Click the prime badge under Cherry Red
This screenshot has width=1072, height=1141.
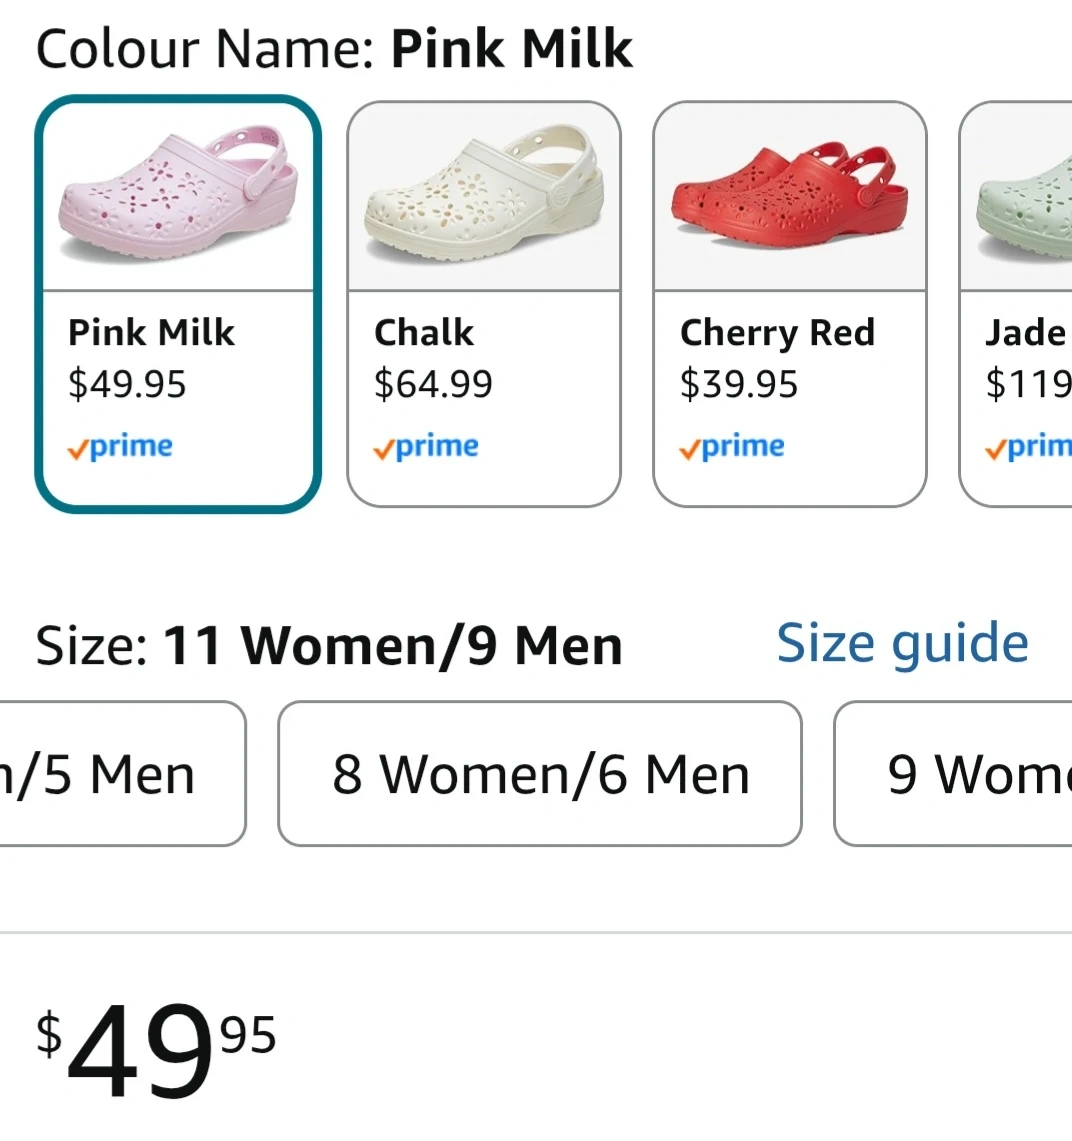click(x=732, y=447)
